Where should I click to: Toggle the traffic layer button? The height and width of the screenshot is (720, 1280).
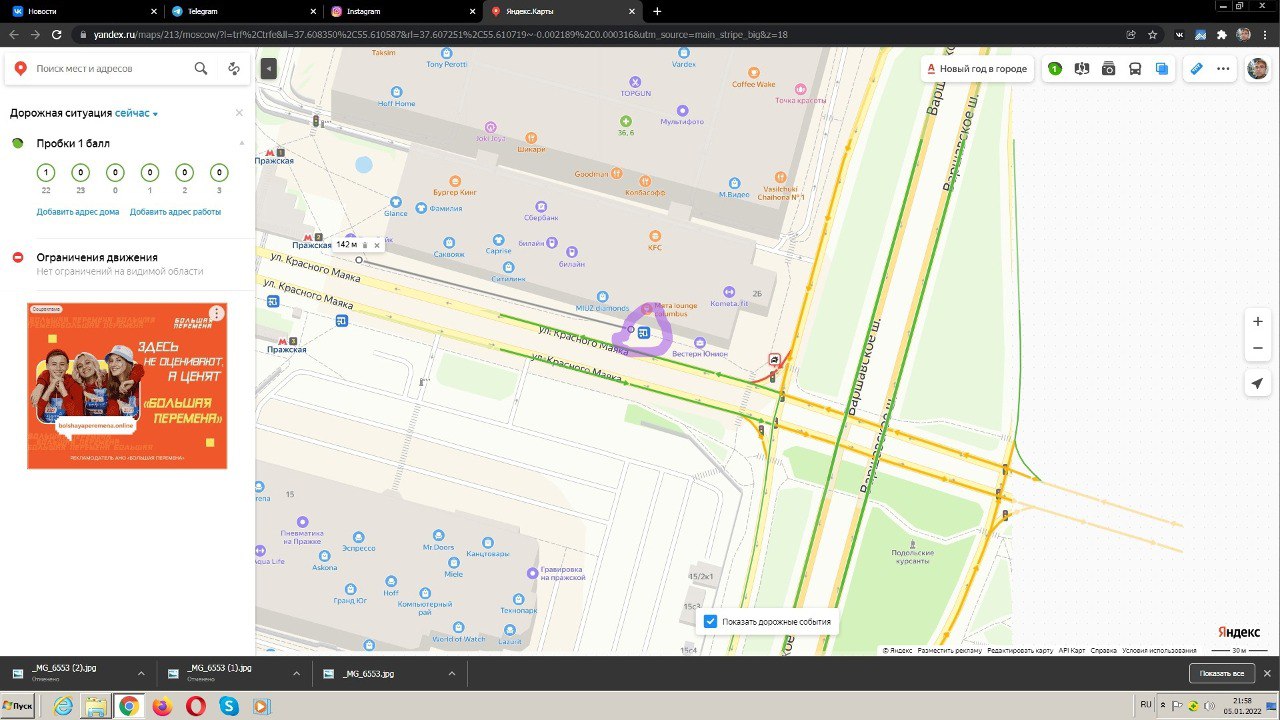pyautogui.click(x=1055, y=69)
